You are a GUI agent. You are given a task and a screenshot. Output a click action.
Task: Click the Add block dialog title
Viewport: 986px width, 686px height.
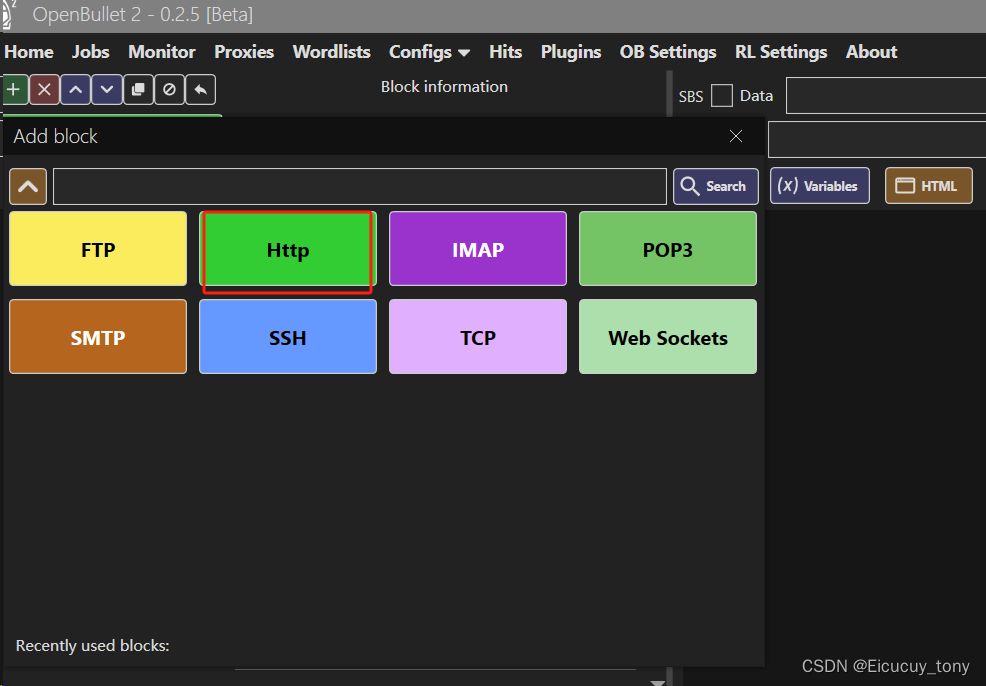tap(55, 136)
